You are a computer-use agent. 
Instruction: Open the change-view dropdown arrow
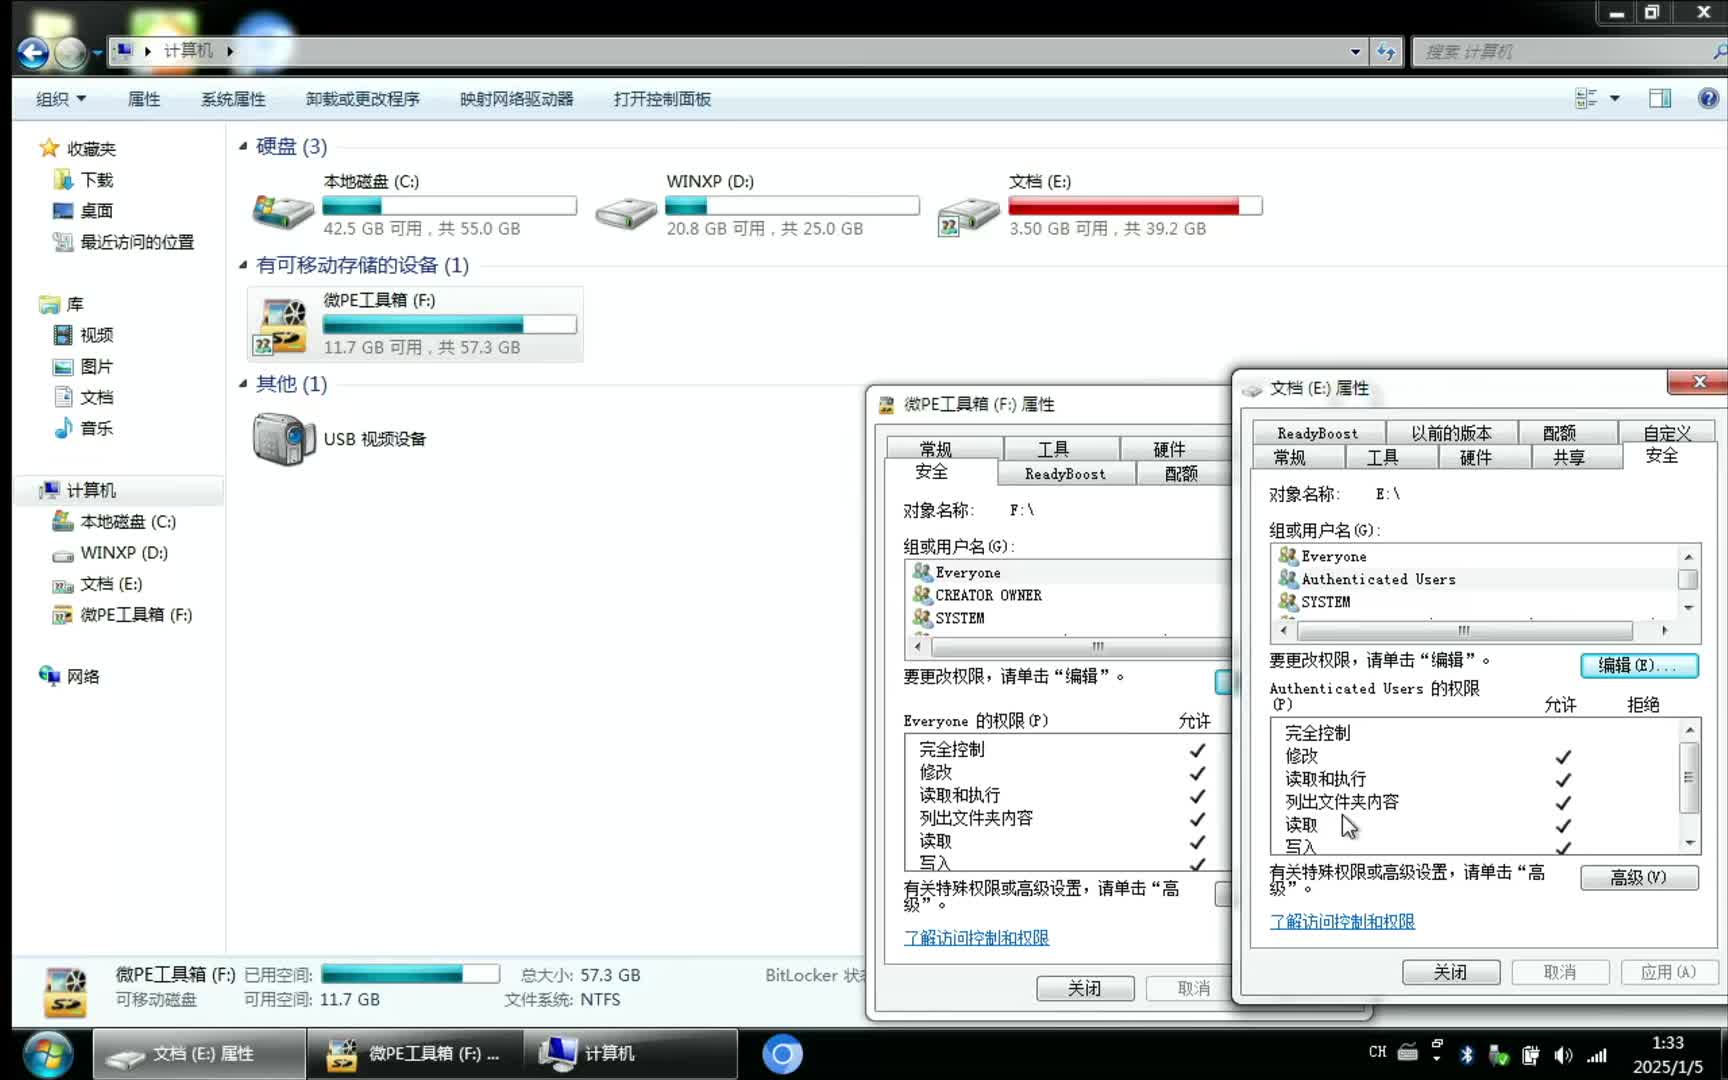[x=1613, y=98]
